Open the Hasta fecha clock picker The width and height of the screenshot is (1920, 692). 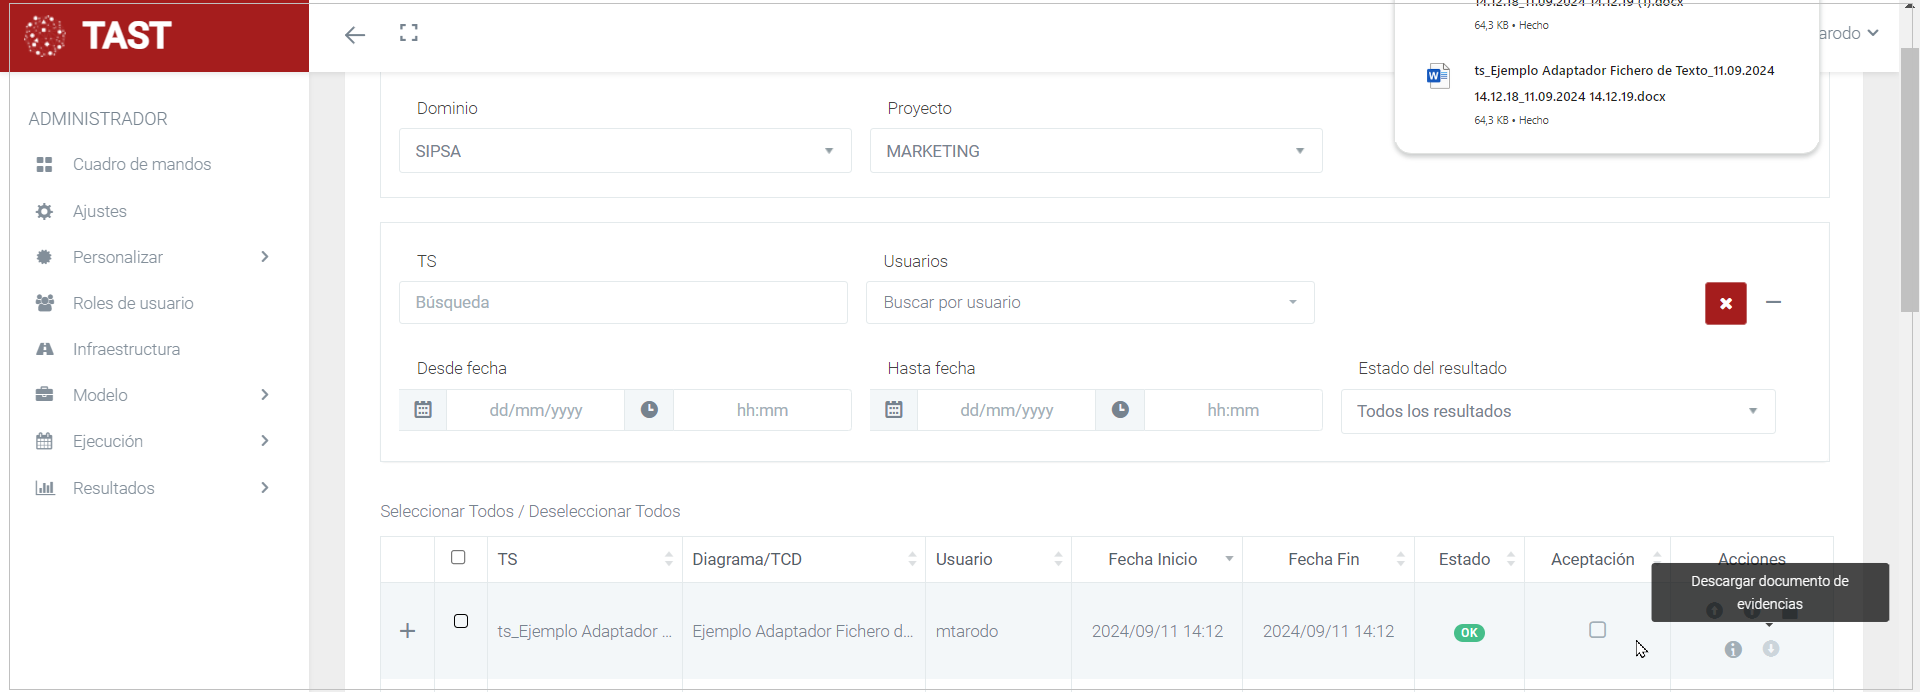[x=1120, y=410]
